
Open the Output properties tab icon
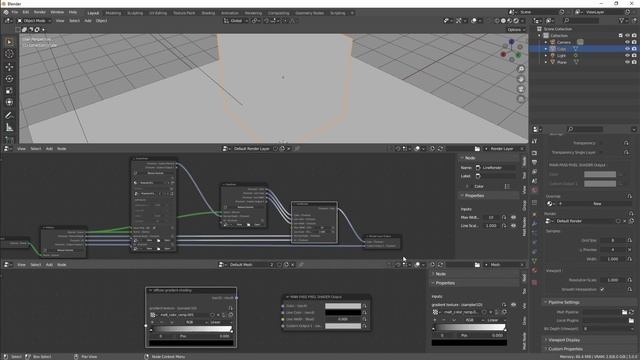(x=534, y=162)
